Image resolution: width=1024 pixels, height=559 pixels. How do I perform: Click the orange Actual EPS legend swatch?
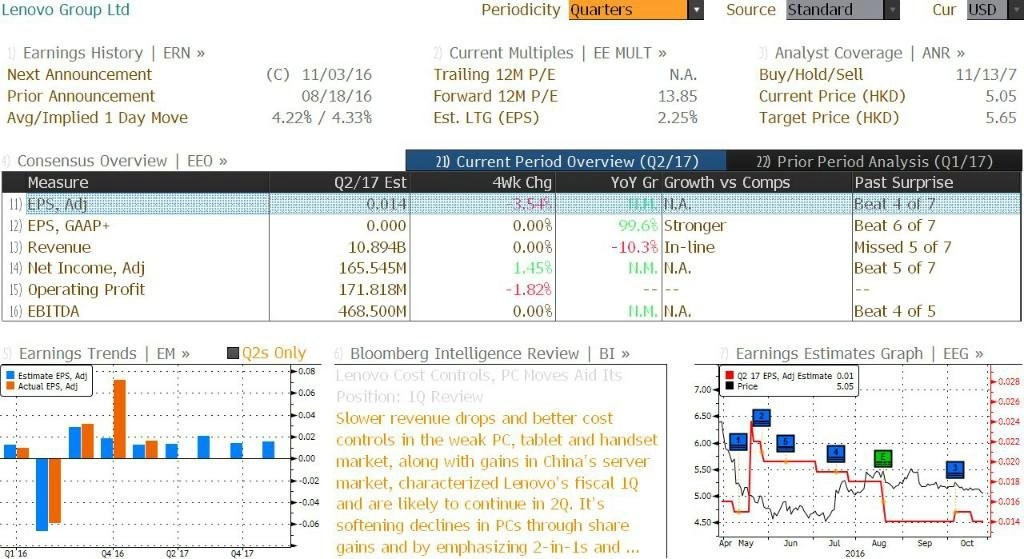[x=10, y=386]
